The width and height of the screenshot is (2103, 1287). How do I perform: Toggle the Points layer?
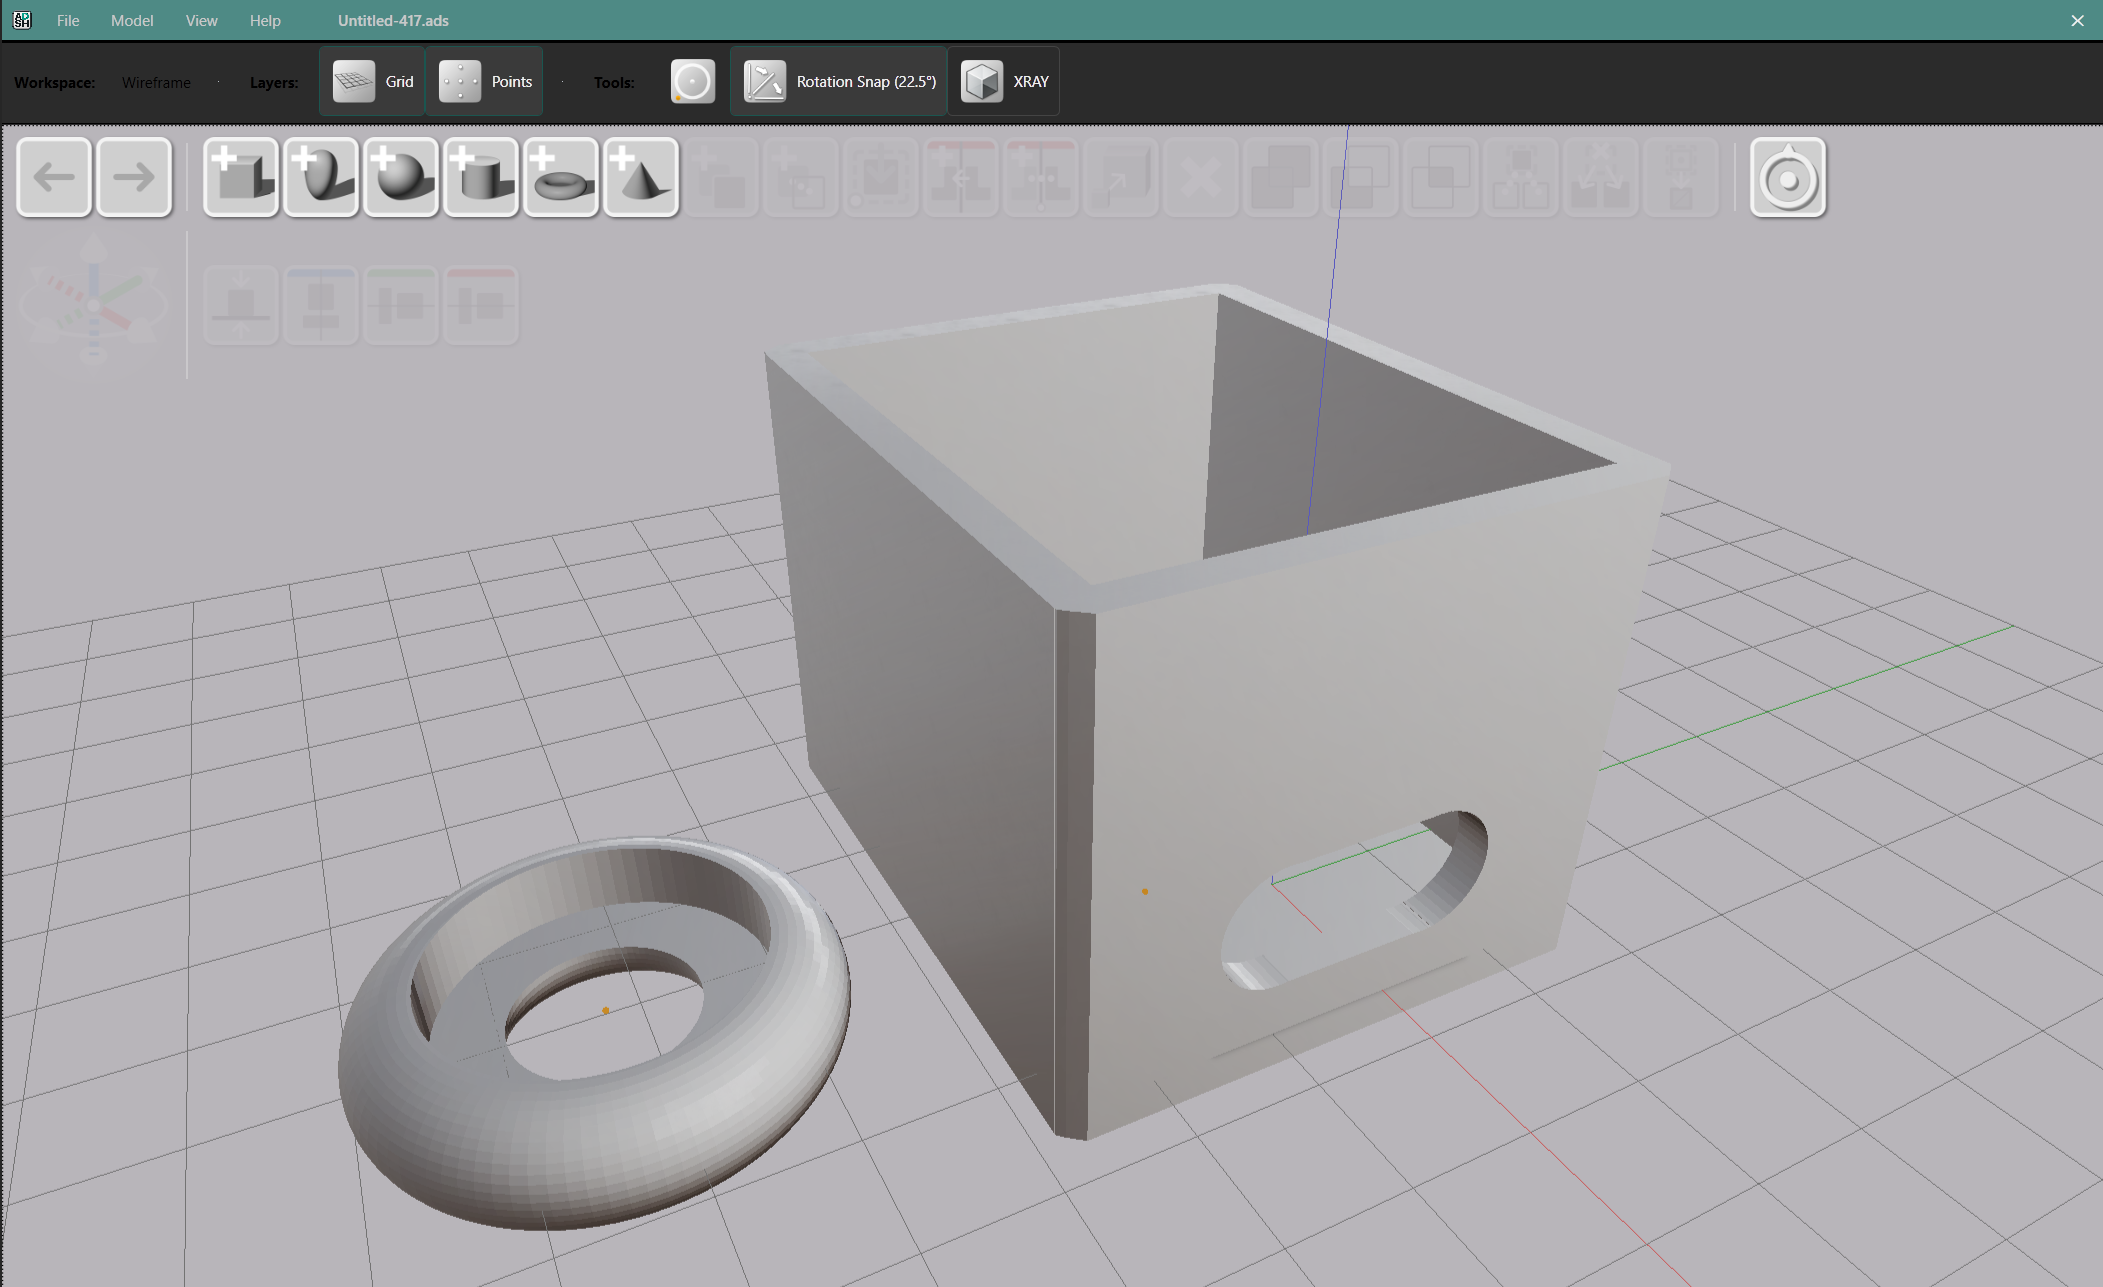(485, 81)
